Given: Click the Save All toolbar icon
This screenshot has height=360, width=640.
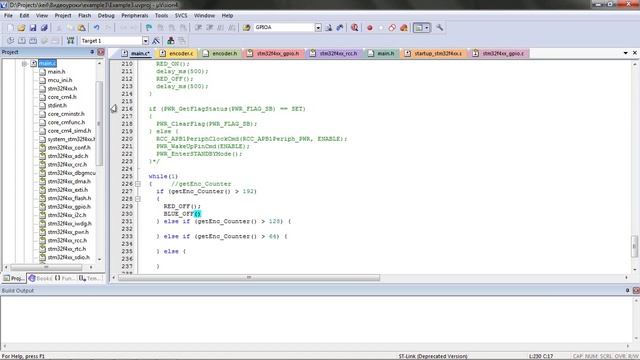Looking at the screenshot, I should point(44,28).
